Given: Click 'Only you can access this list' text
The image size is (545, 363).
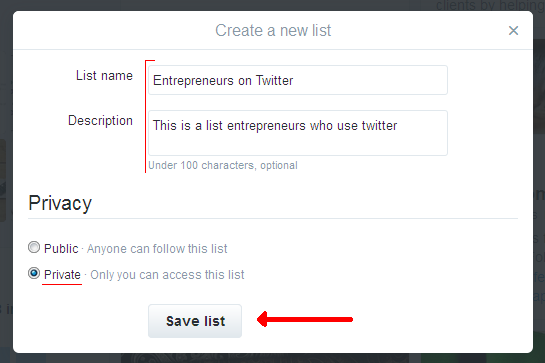Looking at the screenshot, I should (x=167, y=275).
